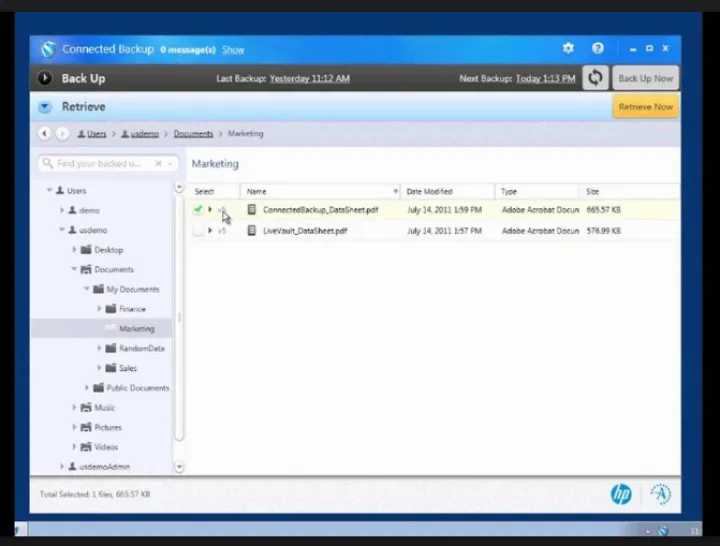Select file name ConnectedBackup_DataSheet.pdf
This screenshot has width=720, height=546.
tap(321, 210)
